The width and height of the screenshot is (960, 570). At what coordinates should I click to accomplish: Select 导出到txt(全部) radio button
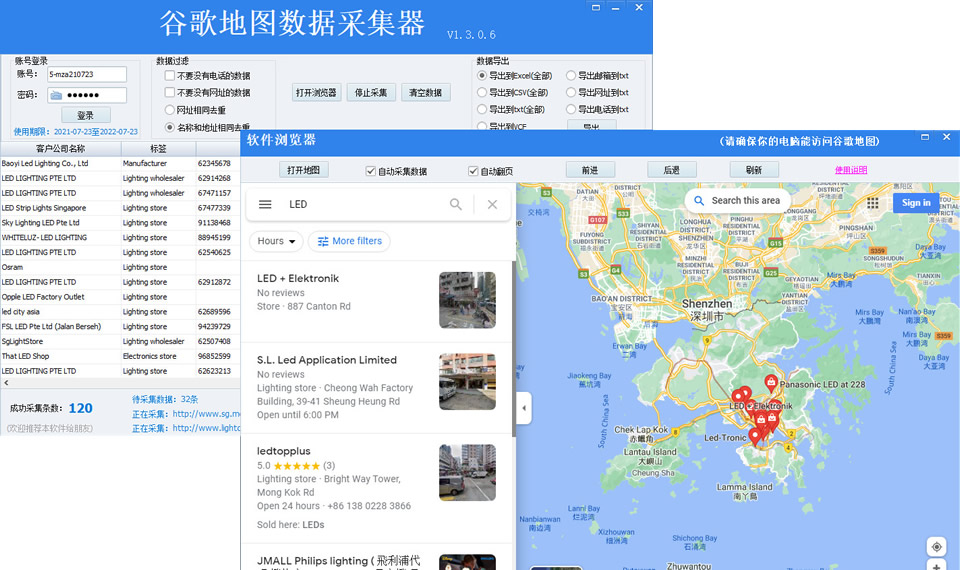coord(482,109)
